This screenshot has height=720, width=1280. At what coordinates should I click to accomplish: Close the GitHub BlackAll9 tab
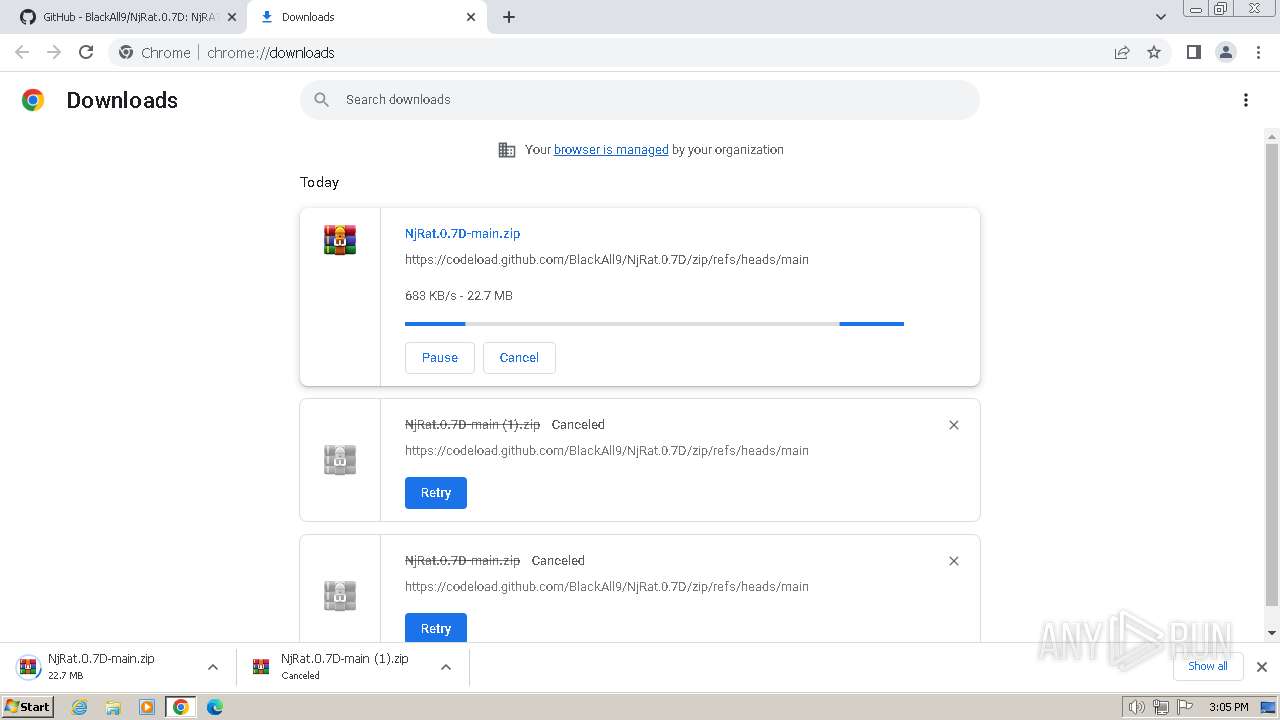coord(232,17)
